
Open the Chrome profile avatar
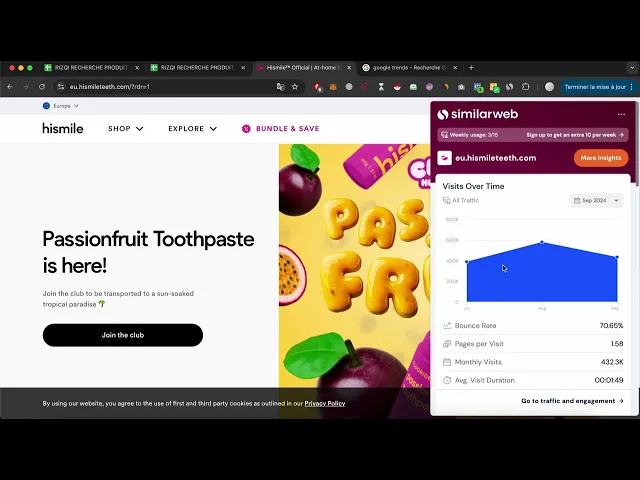click(x=549, y=87)
